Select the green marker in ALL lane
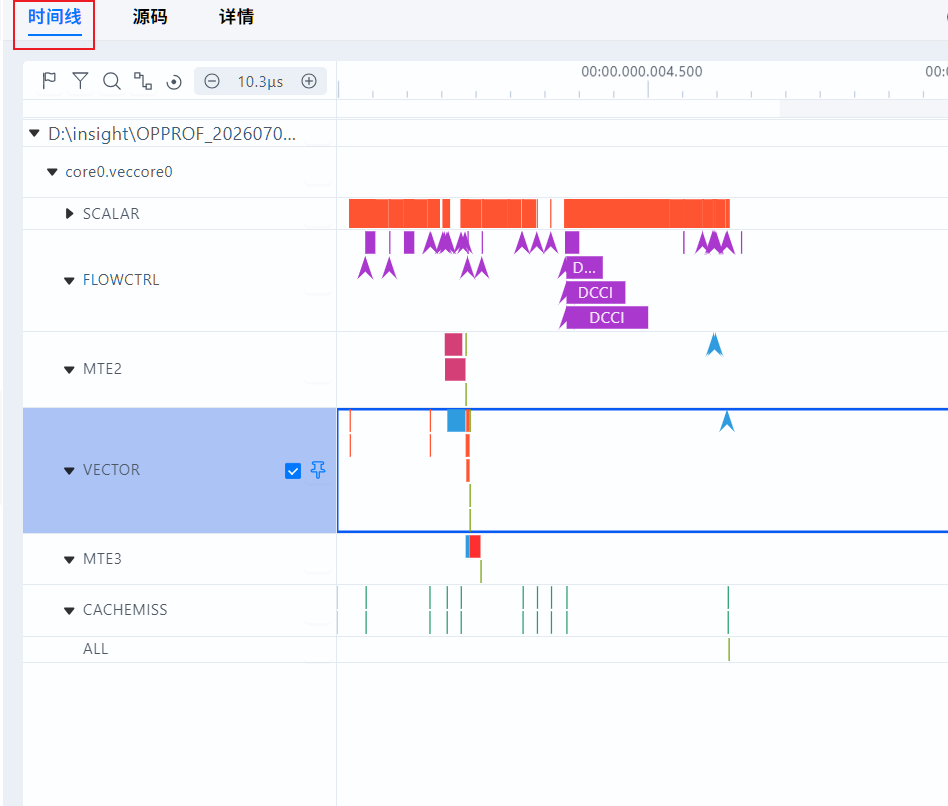The height and width of the screenshot is (806, 948). 729,649
